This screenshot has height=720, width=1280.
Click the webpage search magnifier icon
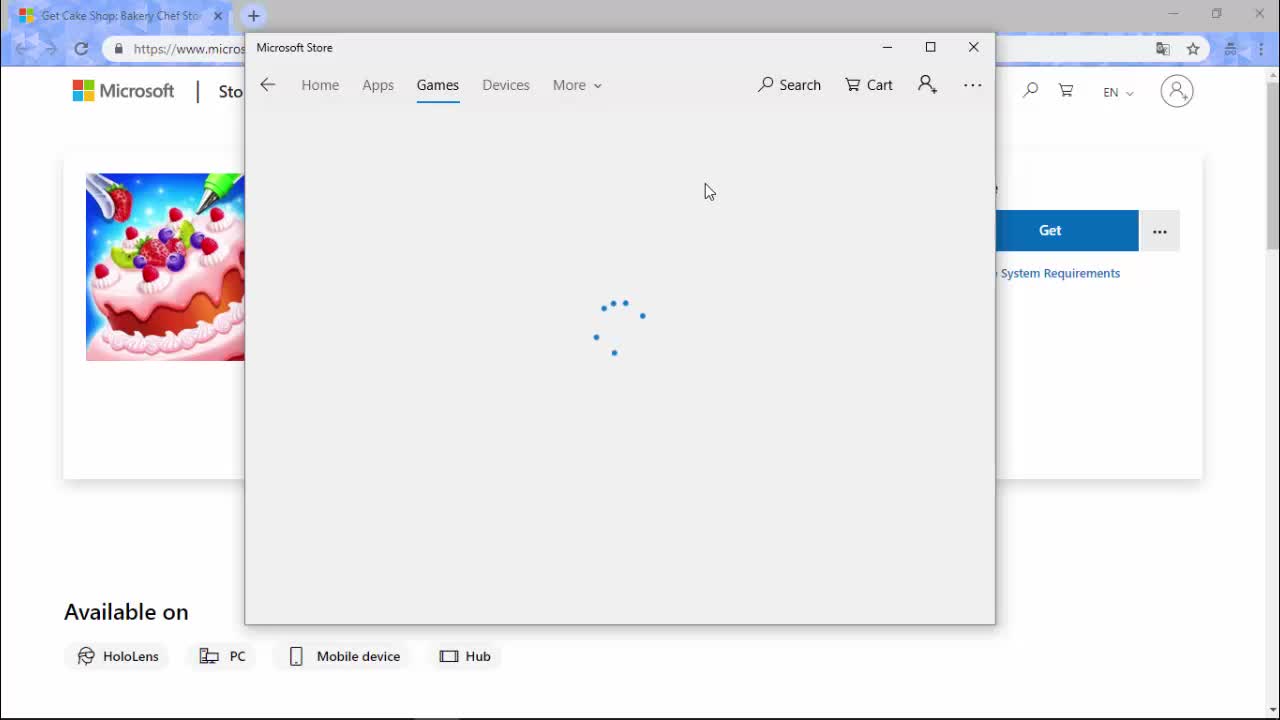pos(1031,91)
